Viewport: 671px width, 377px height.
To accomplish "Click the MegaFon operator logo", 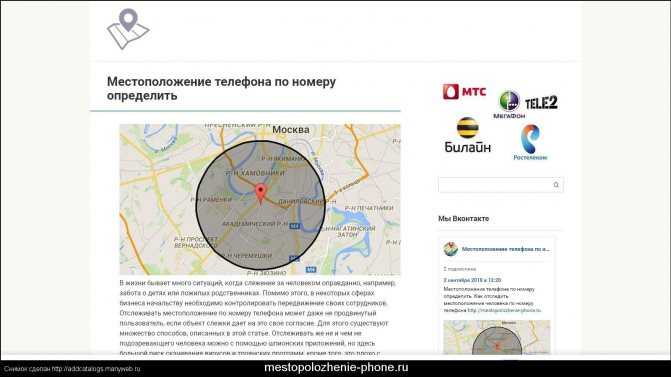I will (509, 105).
